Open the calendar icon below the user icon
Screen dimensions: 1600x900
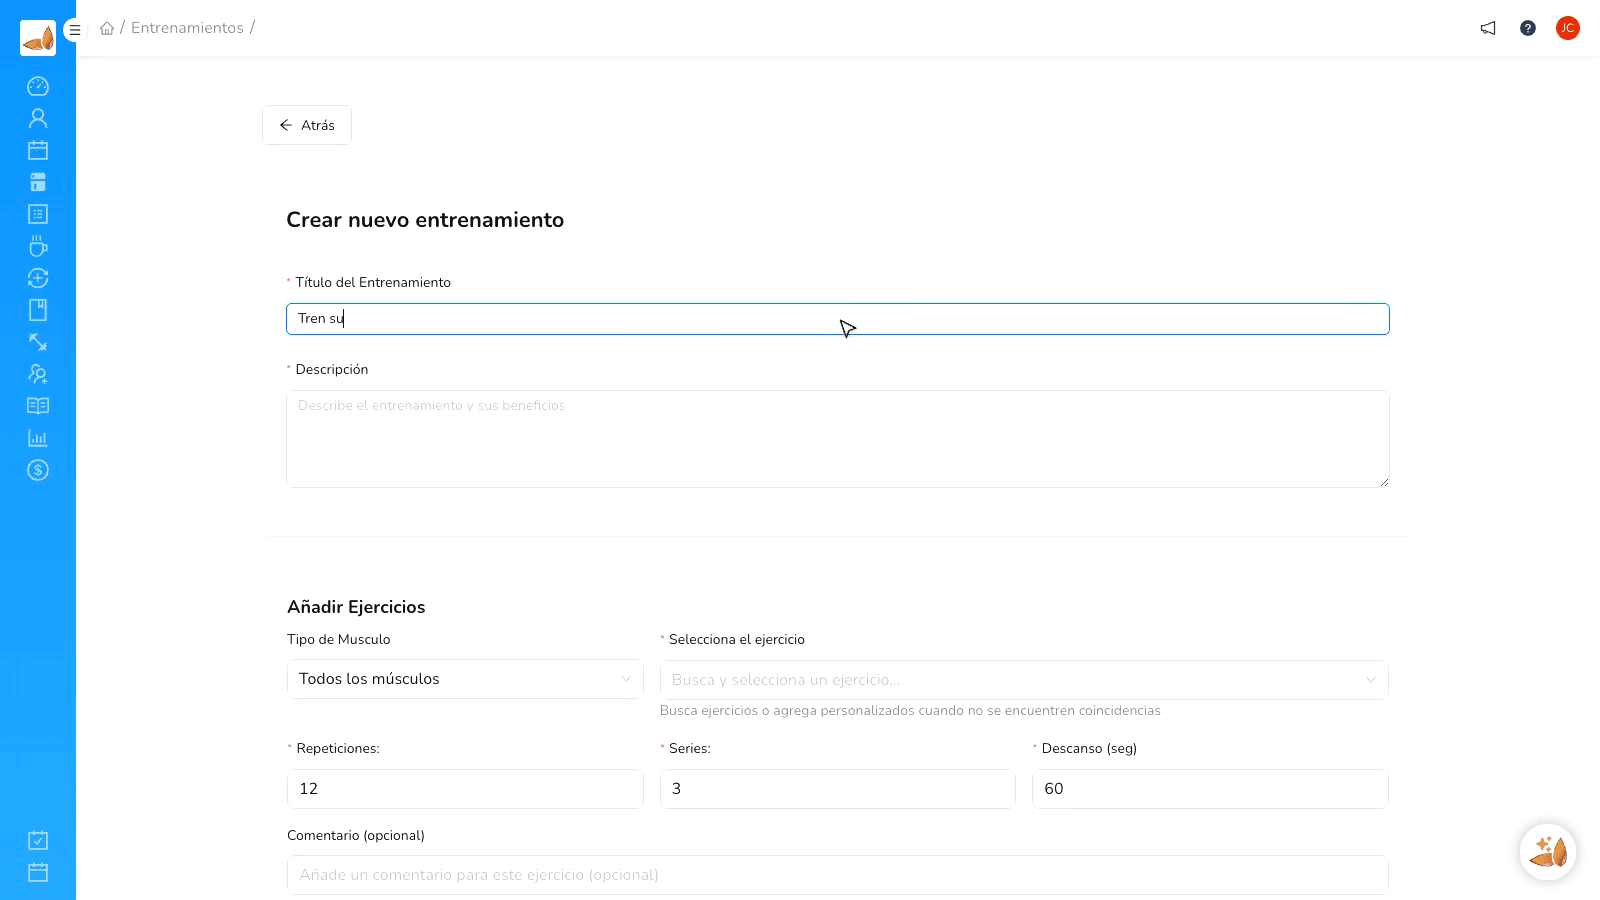pos(38,150)
